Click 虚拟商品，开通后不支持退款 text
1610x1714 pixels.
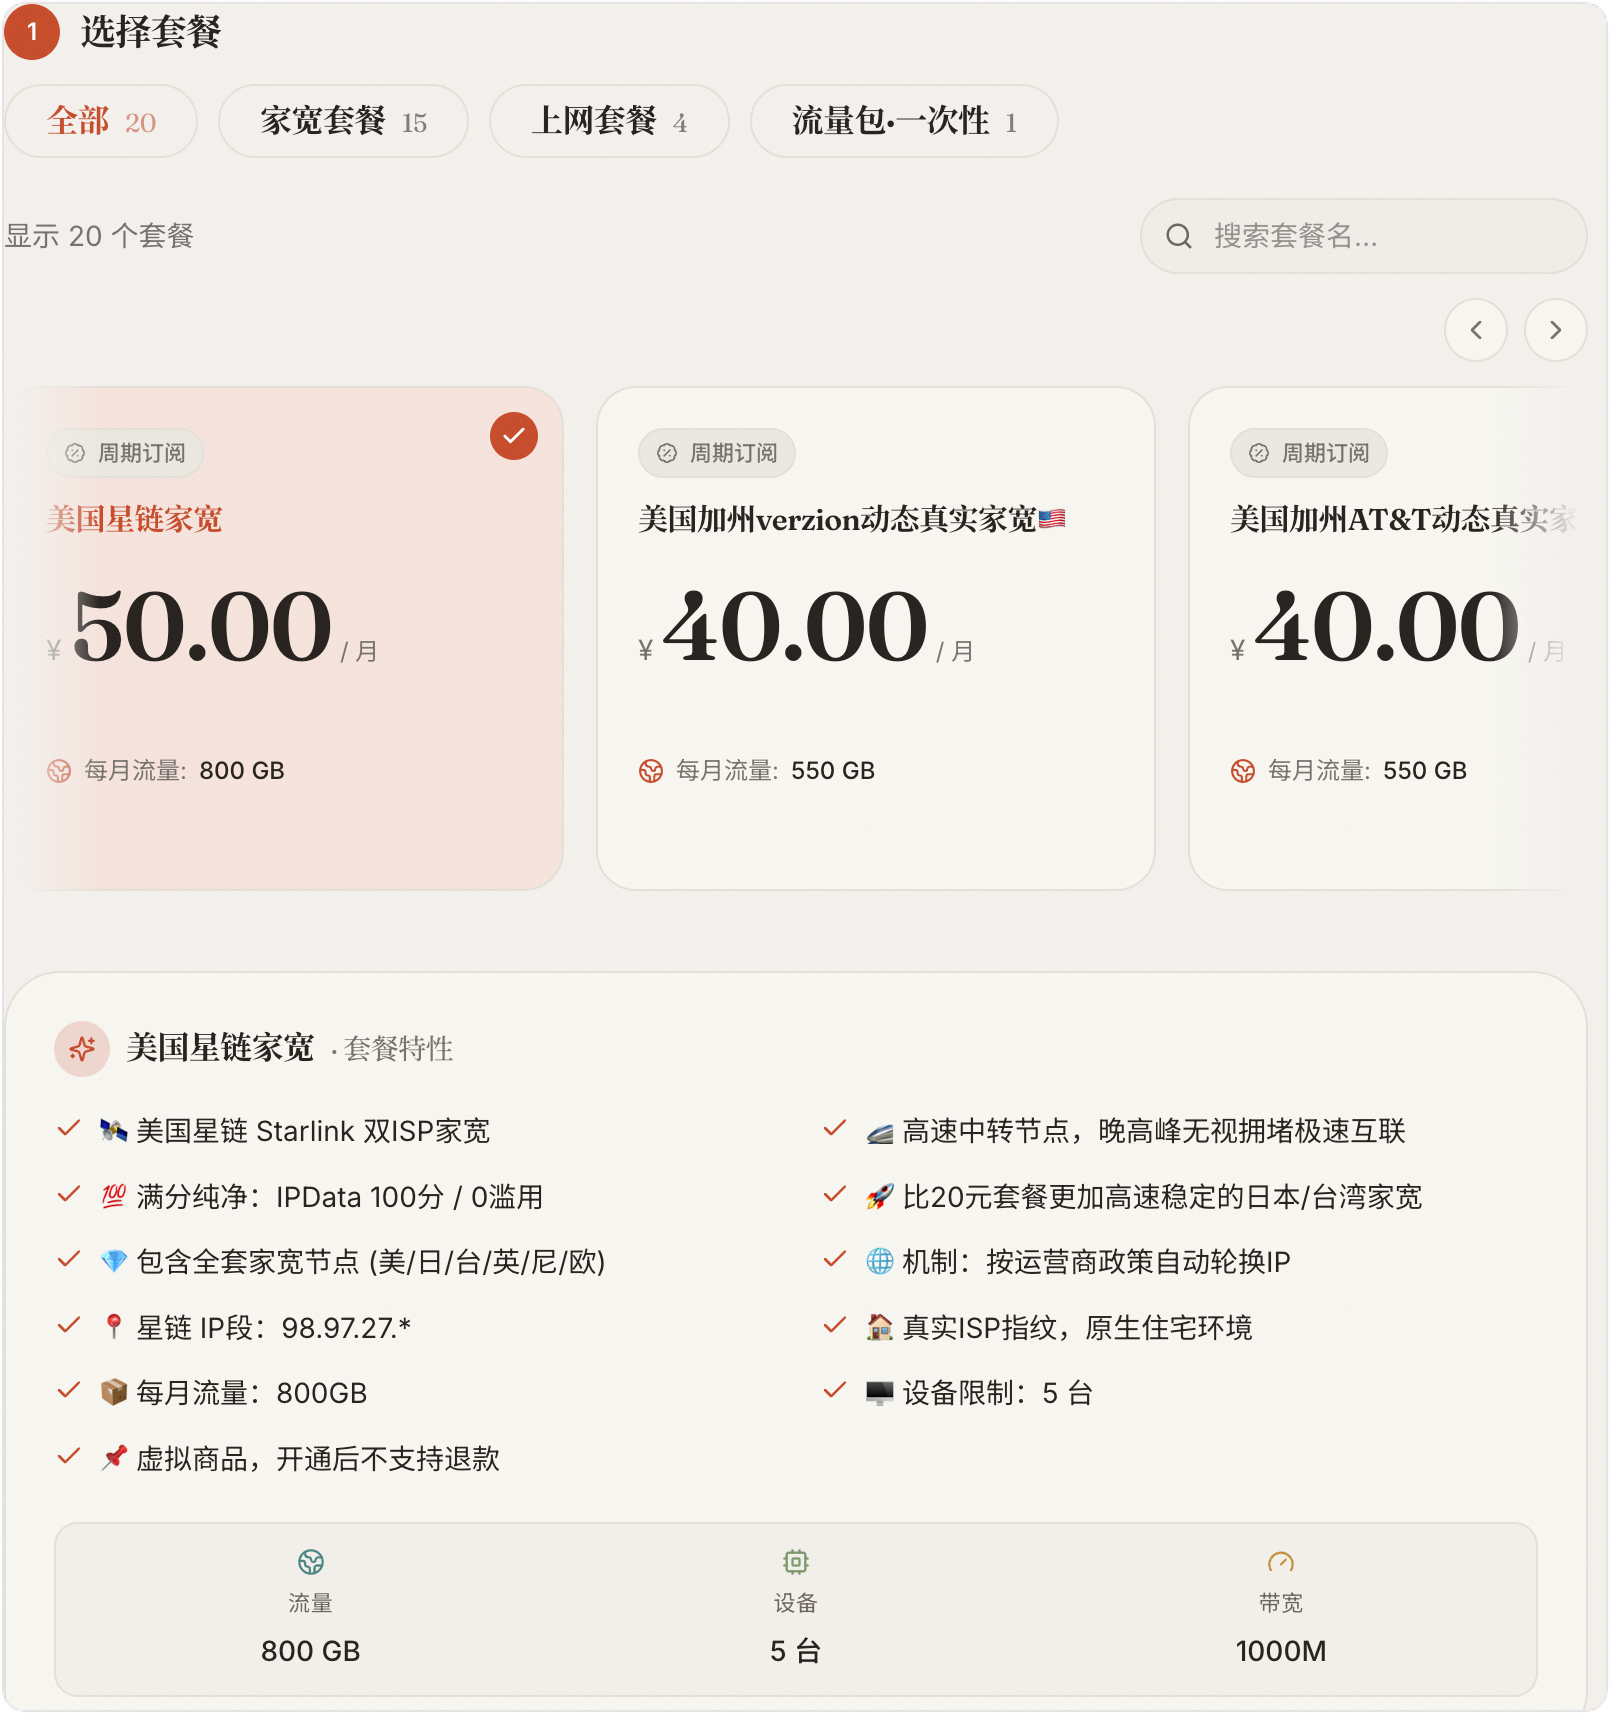click(318, 1458)
